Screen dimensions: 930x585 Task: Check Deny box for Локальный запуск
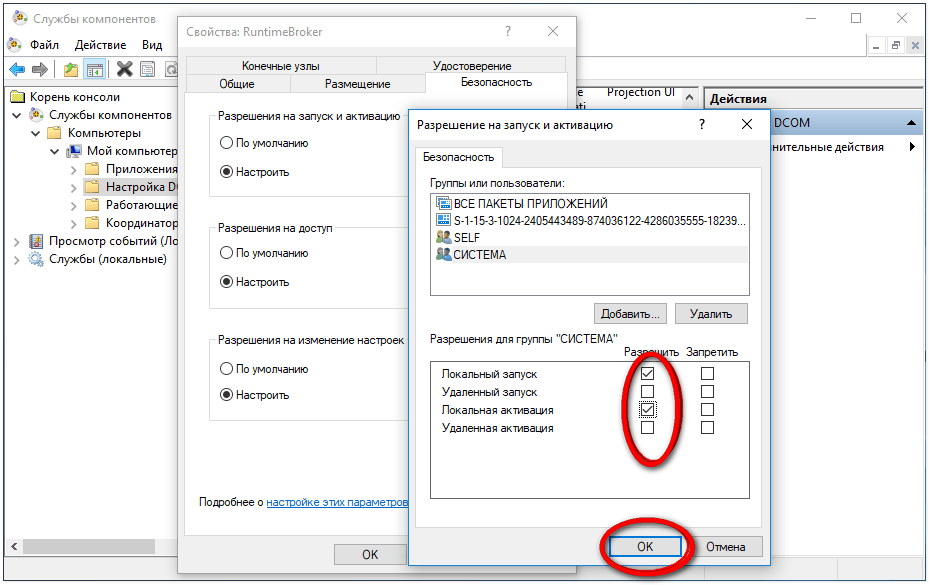click(x=707, y=374)
